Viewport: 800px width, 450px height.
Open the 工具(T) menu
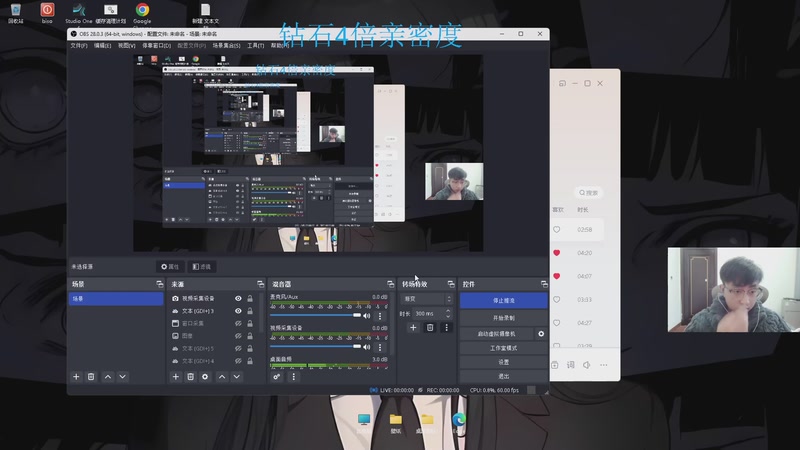click(256, 45)
